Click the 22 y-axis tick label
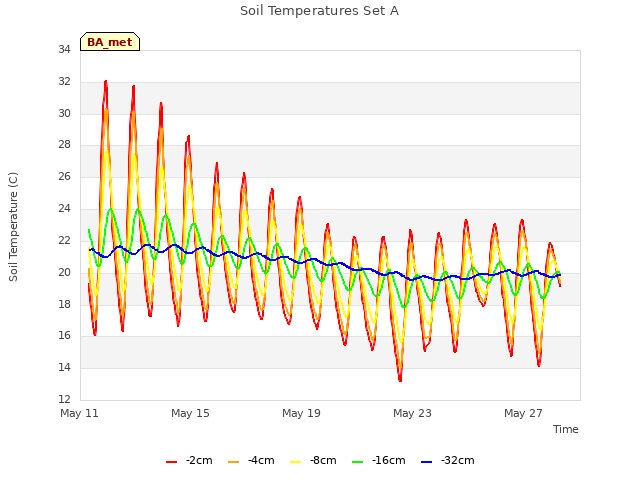This screenshot has height=480, width=640. [x=64, y=240]
